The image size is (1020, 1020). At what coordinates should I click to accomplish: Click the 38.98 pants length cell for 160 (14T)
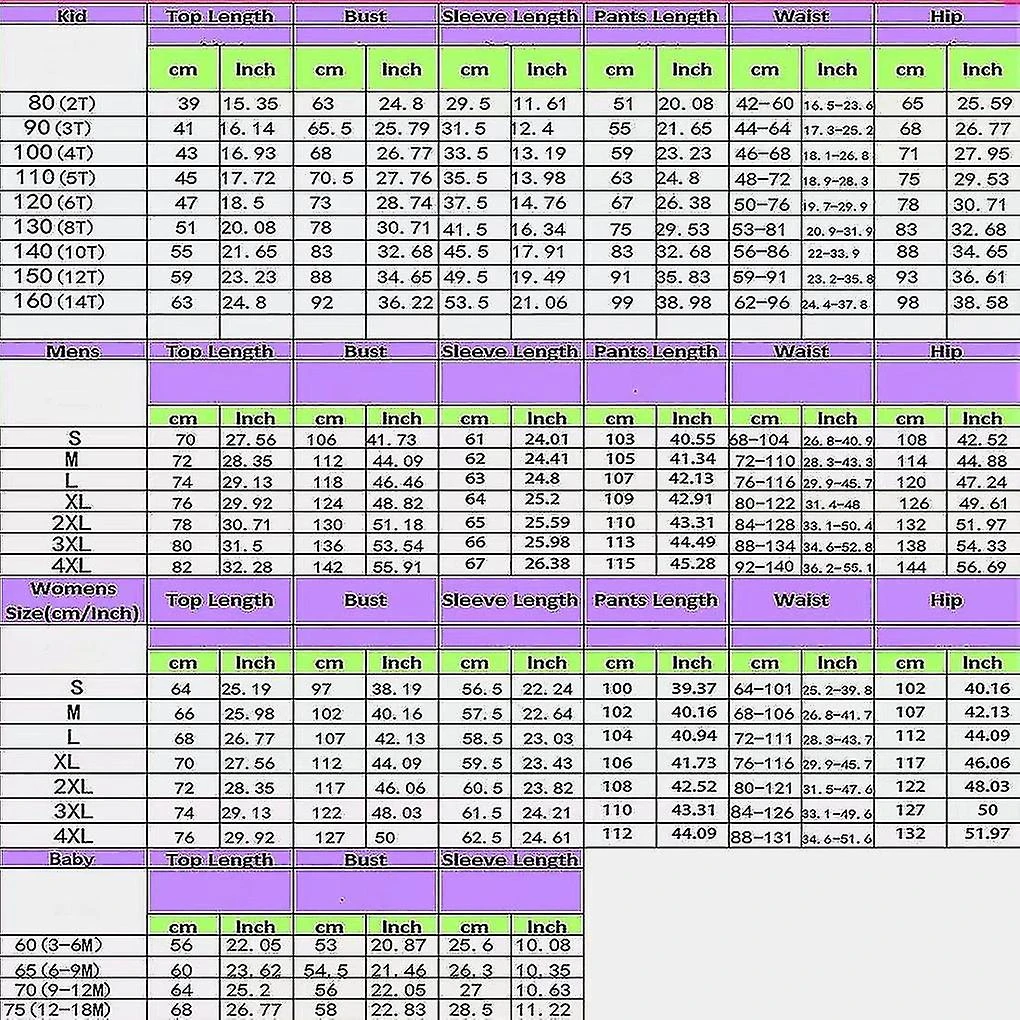(691, 302)
